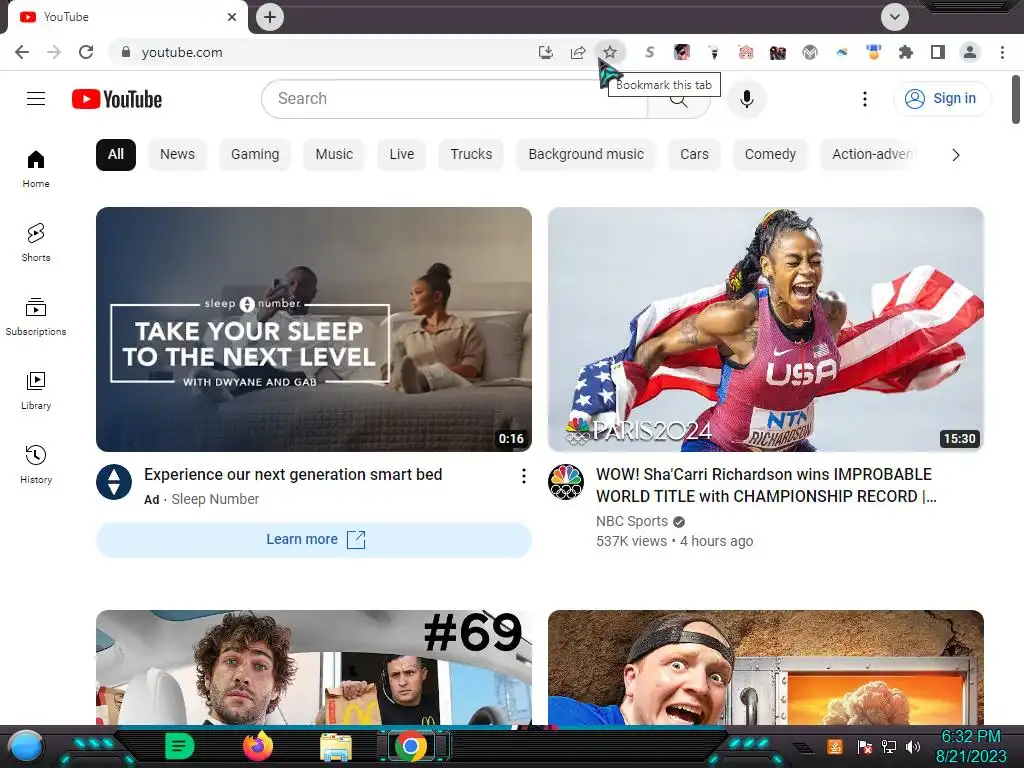Open Shorts in the sidebar
Viewport: 1024px width, 768px height.
(36, 243)
